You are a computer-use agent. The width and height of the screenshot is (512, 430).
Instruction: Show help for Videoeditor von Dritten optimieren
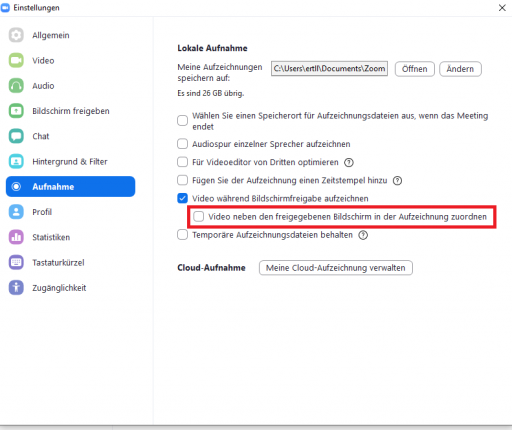click(349, 162)
